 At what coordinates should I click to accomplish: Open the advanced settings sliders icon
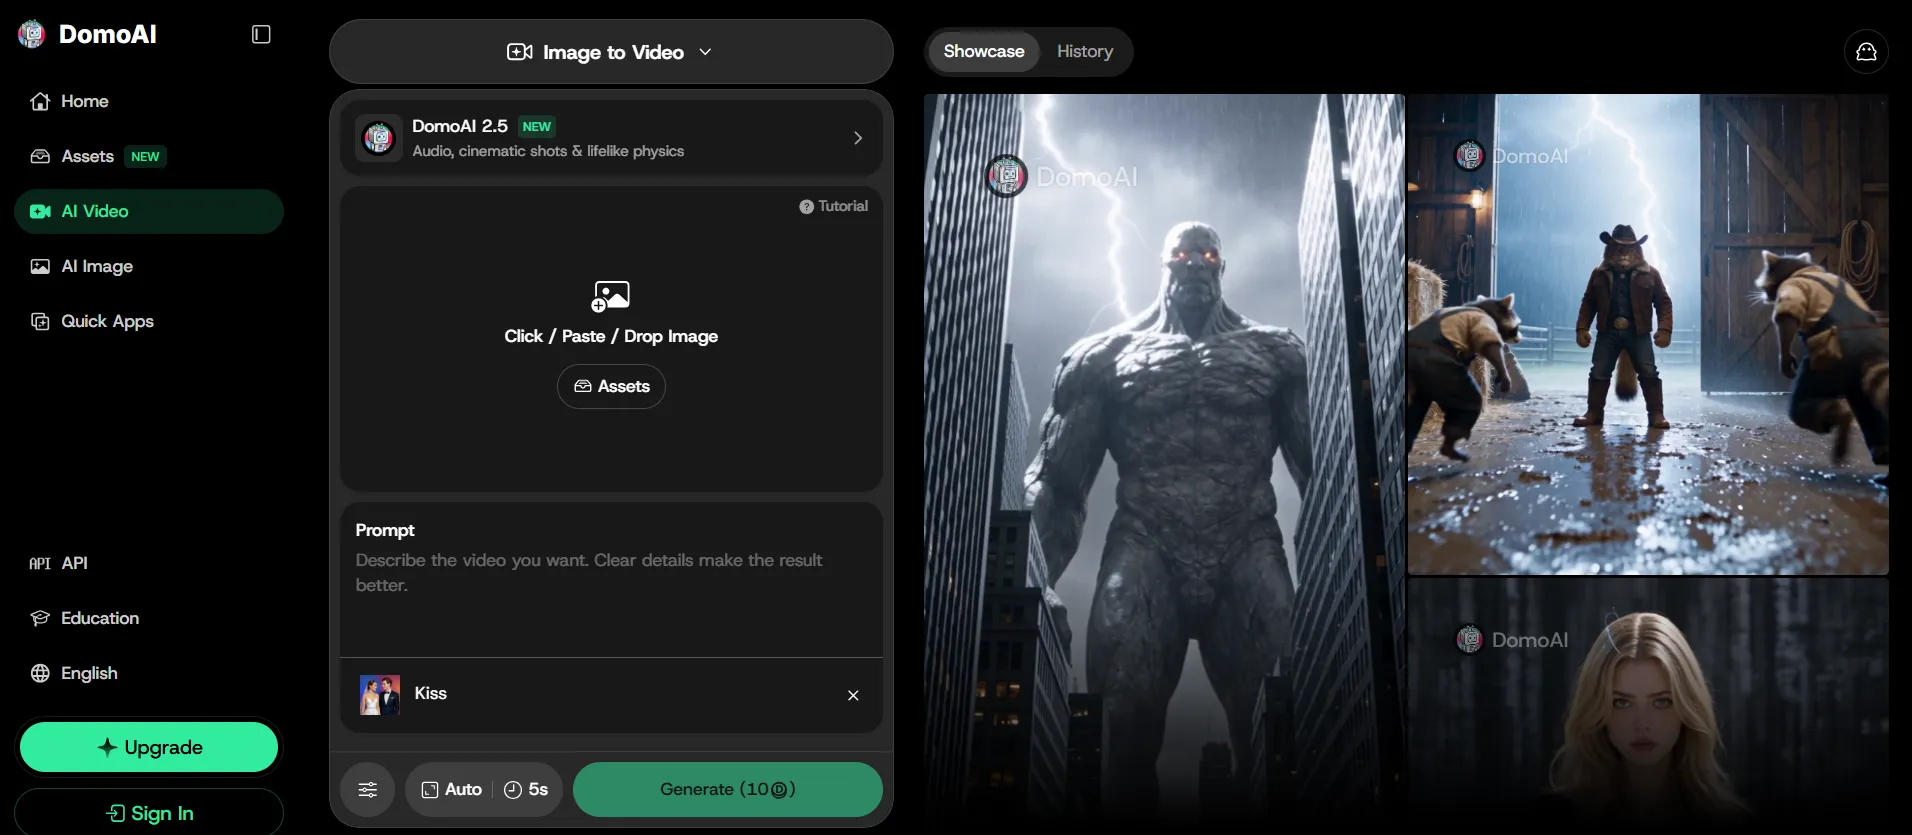[x=368, y=789]
